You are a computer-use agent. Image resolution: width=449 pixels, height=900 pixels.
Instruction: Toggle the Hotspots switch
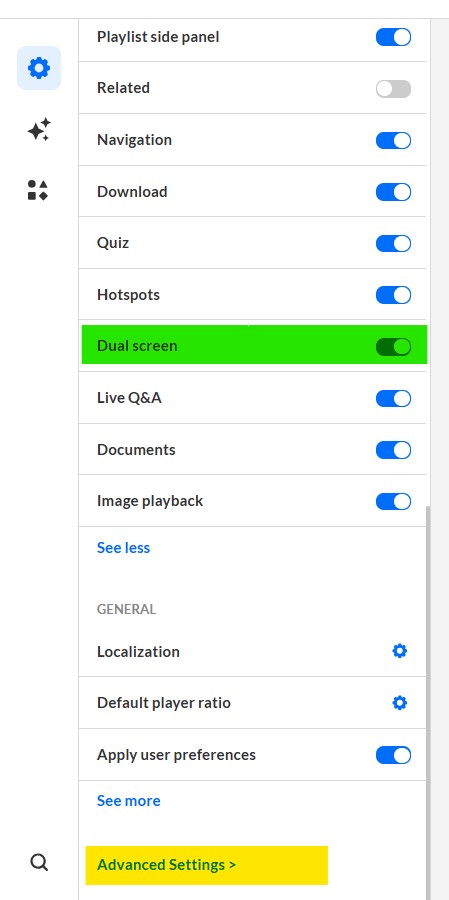(393, 295)
